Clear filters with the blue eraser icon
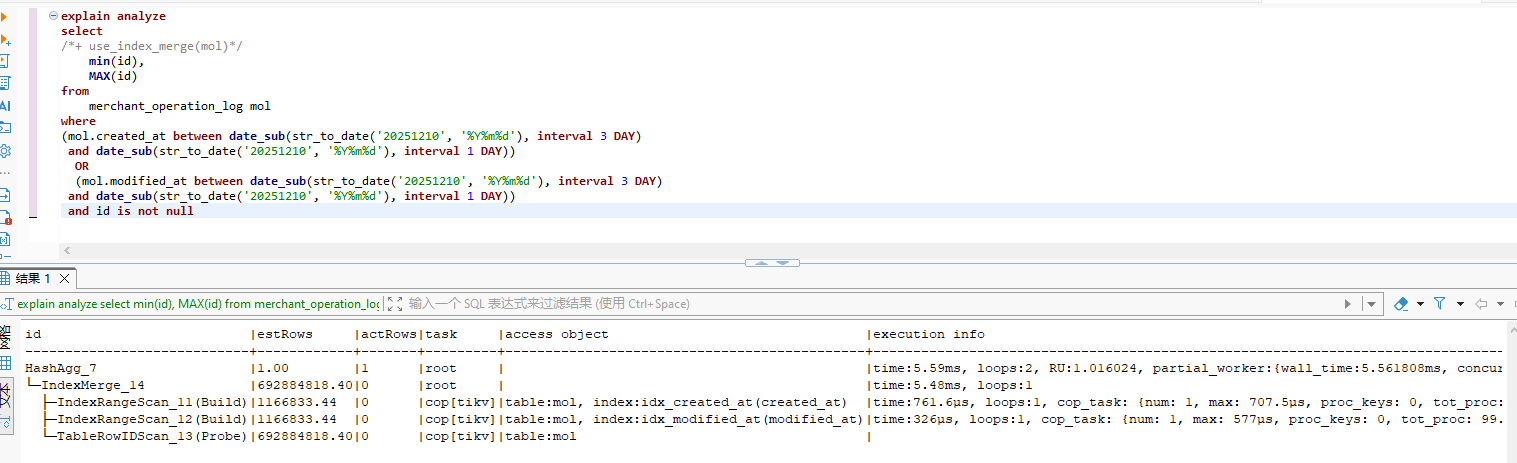 tap(1400, 303)
